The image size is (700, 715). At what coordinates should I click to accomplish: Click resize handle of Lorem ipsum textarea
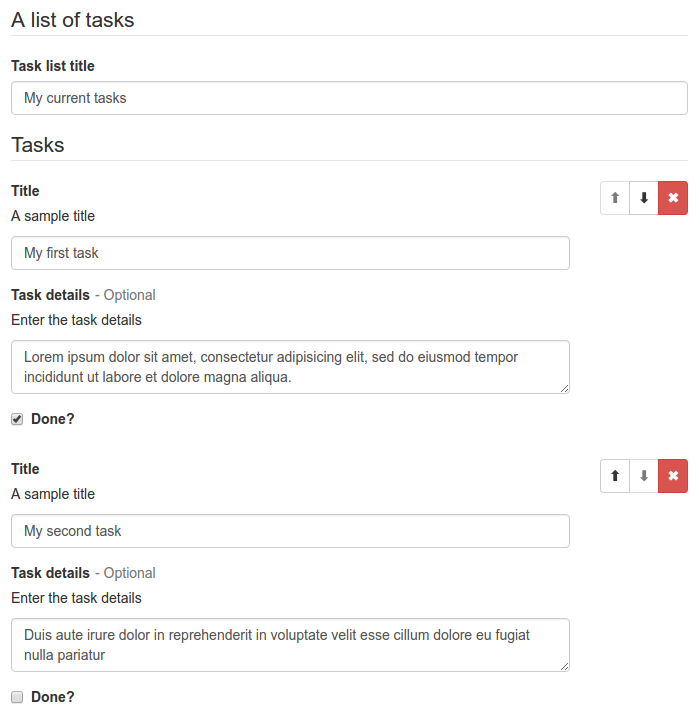click(x=565, y=389)
